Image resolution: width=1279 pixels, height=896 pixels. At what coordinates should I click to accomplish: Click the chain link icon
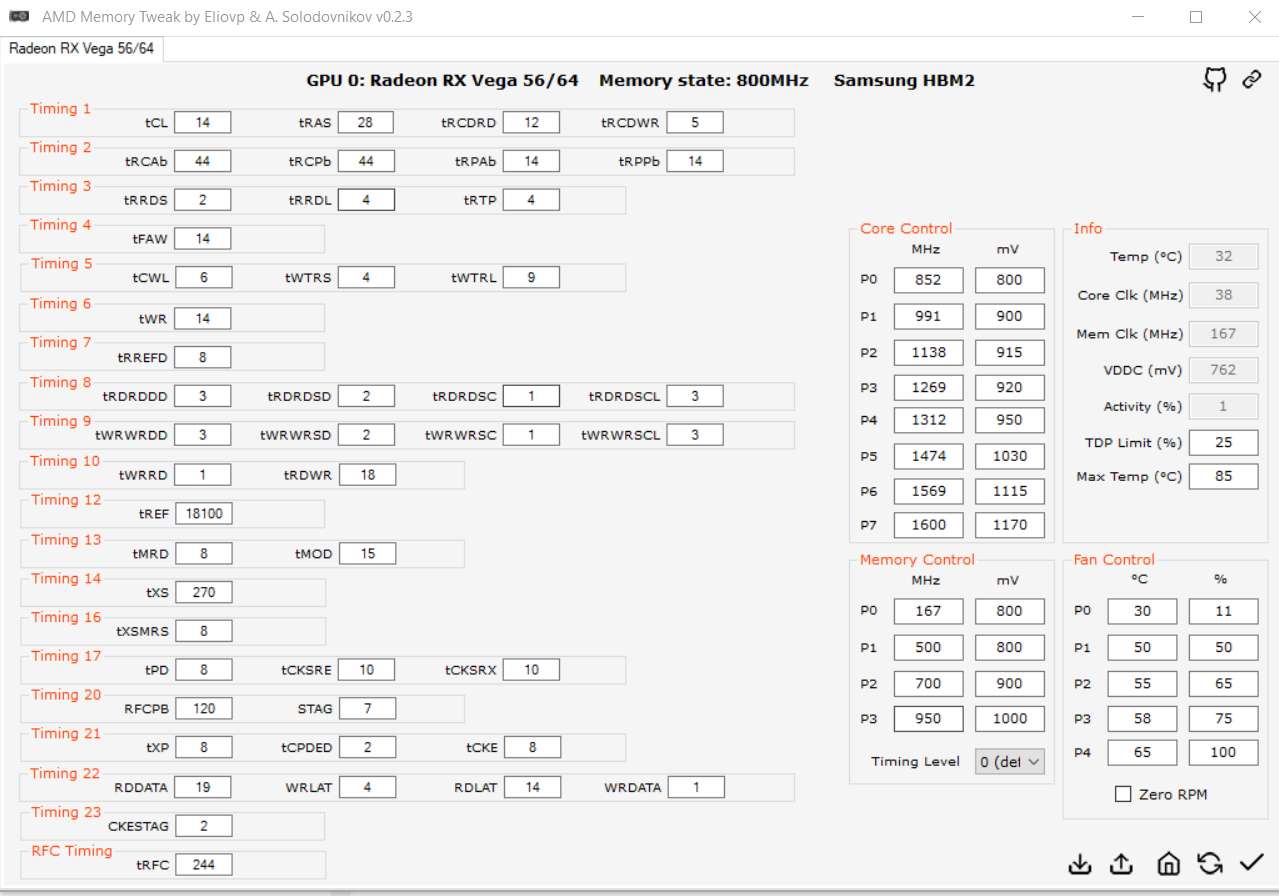1251,80
